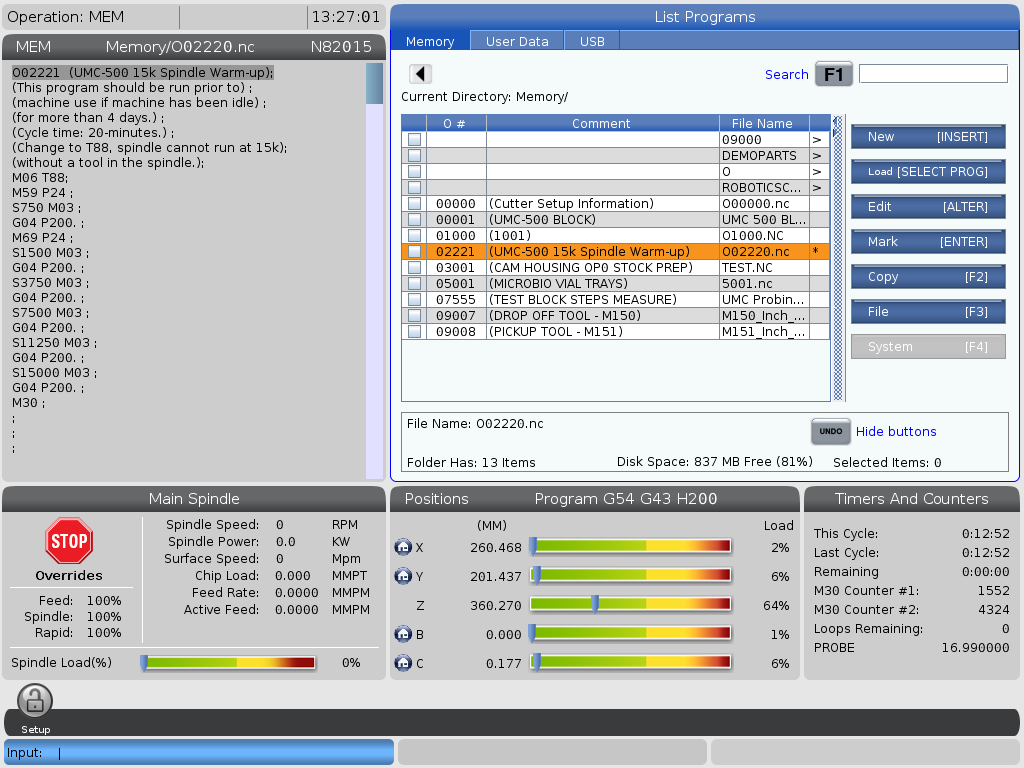Image resolution: width=1024 pixels, height=768 pixels.
Task: Switch to the USB tab
Action: click(x=592, y=41)
